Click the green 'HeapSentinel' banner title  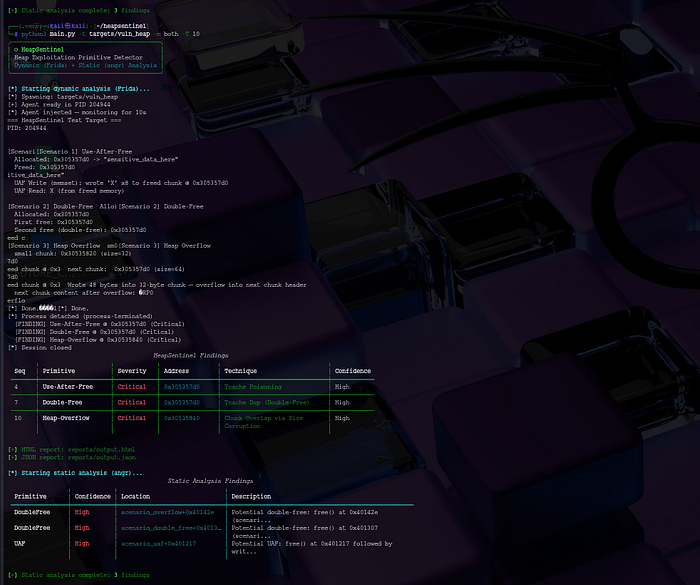[x=42, y=50]
